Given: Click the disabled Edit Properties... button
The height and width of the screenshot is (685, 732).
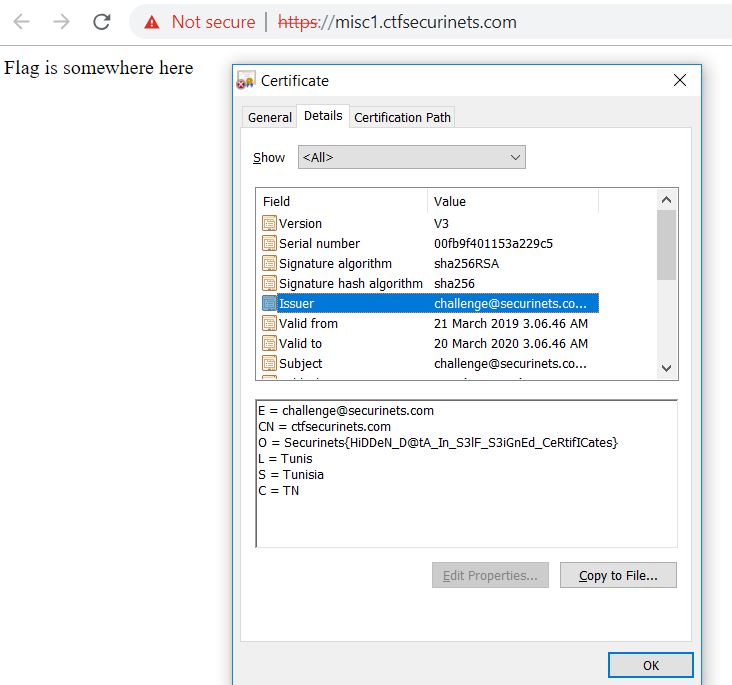Looking at the screenshot, I should (x=490, y=575).
